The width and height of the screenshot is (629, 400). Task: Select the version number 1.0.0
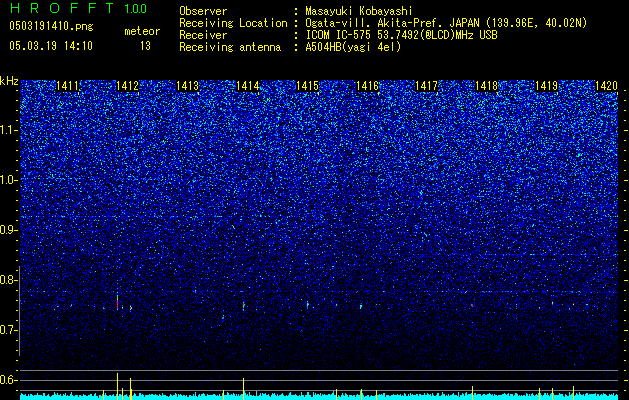click(x=135, y=9)
